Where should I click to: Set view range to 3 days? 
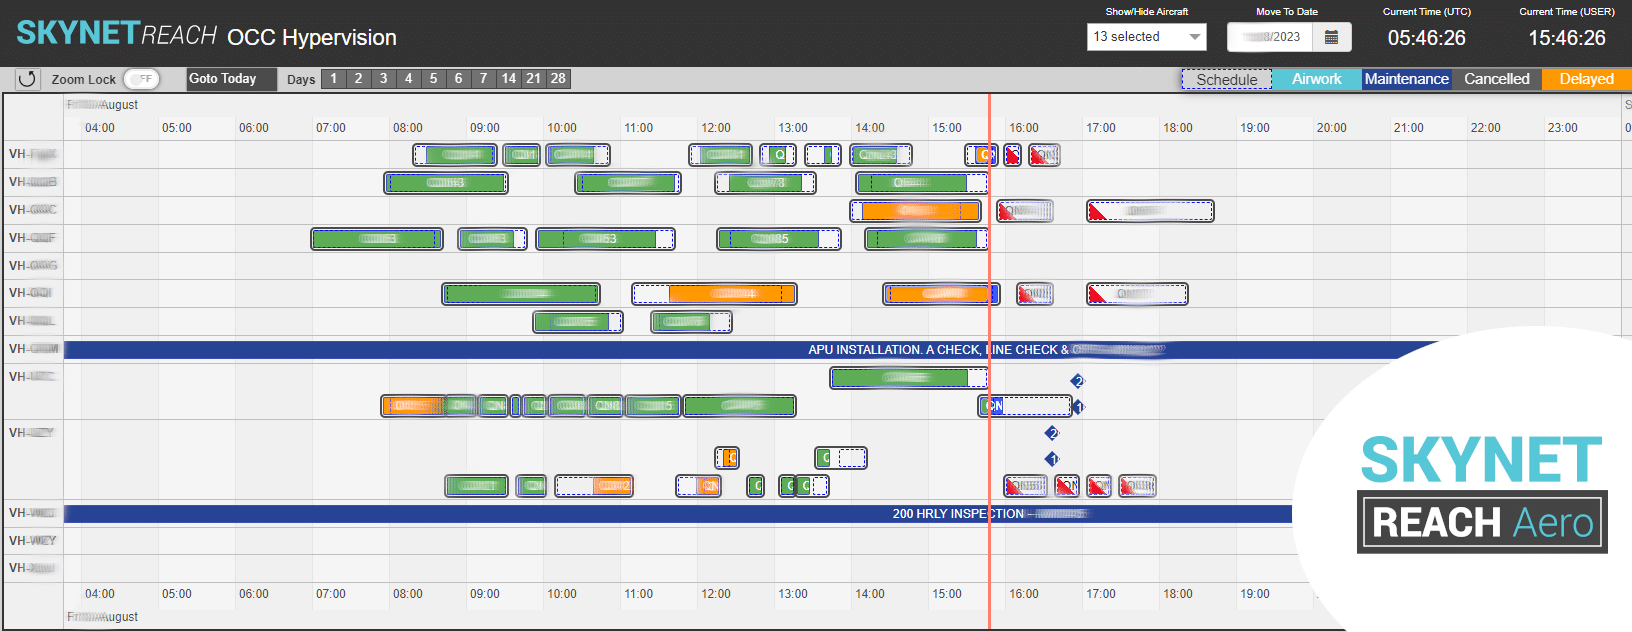(x=383, y=79)
